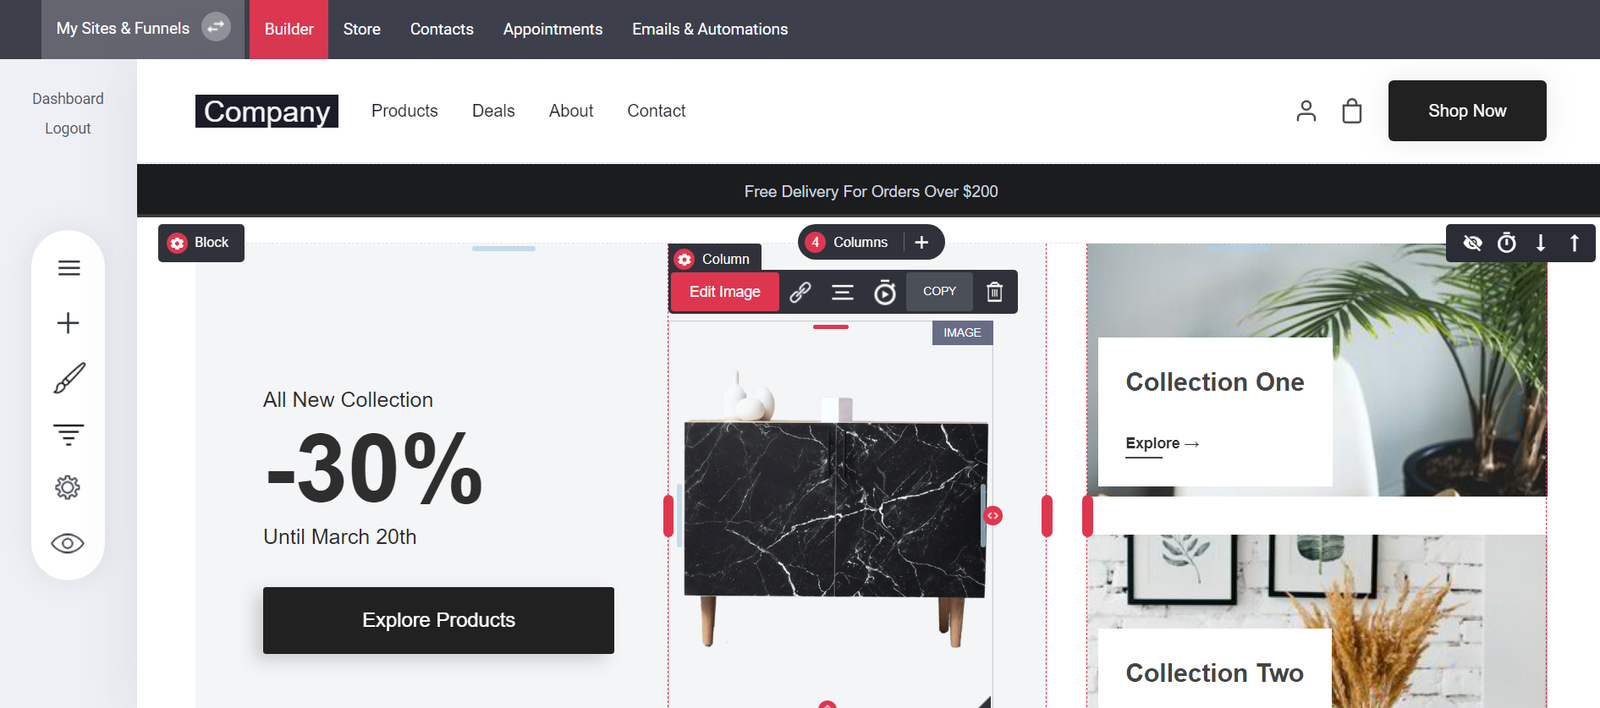The image size is (1600, 708).
Task: Open the shopping bag cart icon
Action: (x=1352, y=111)
